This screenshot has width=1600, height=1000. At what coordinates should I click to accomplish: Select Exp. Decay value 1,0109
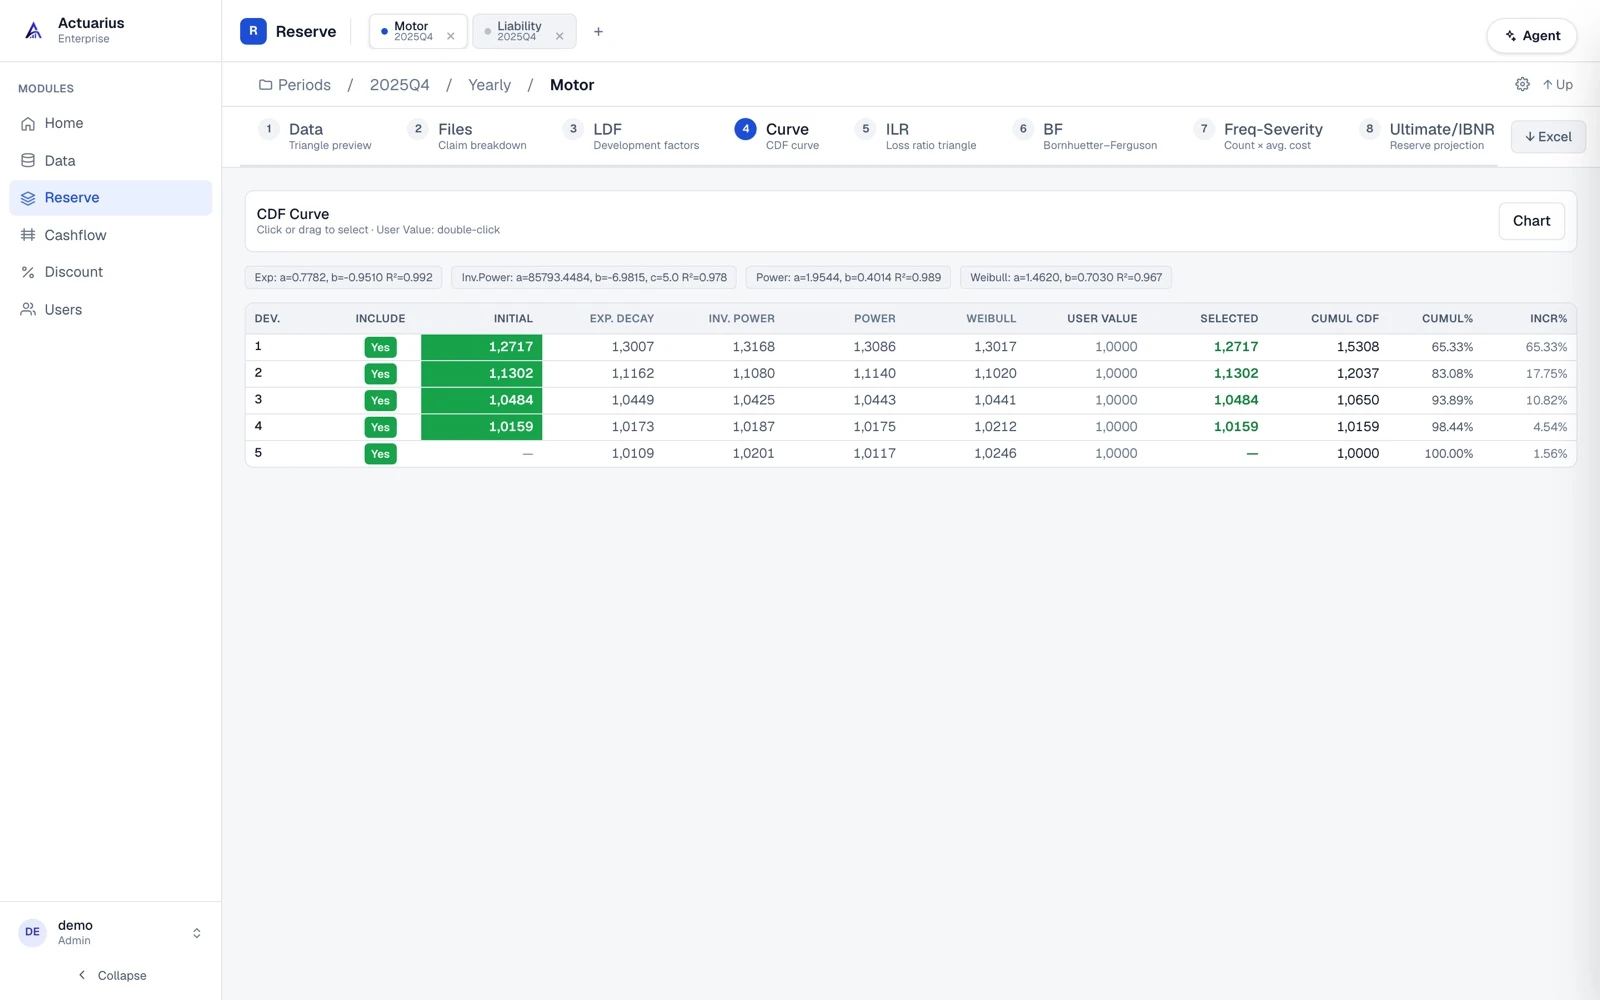(x=632, y=454)
